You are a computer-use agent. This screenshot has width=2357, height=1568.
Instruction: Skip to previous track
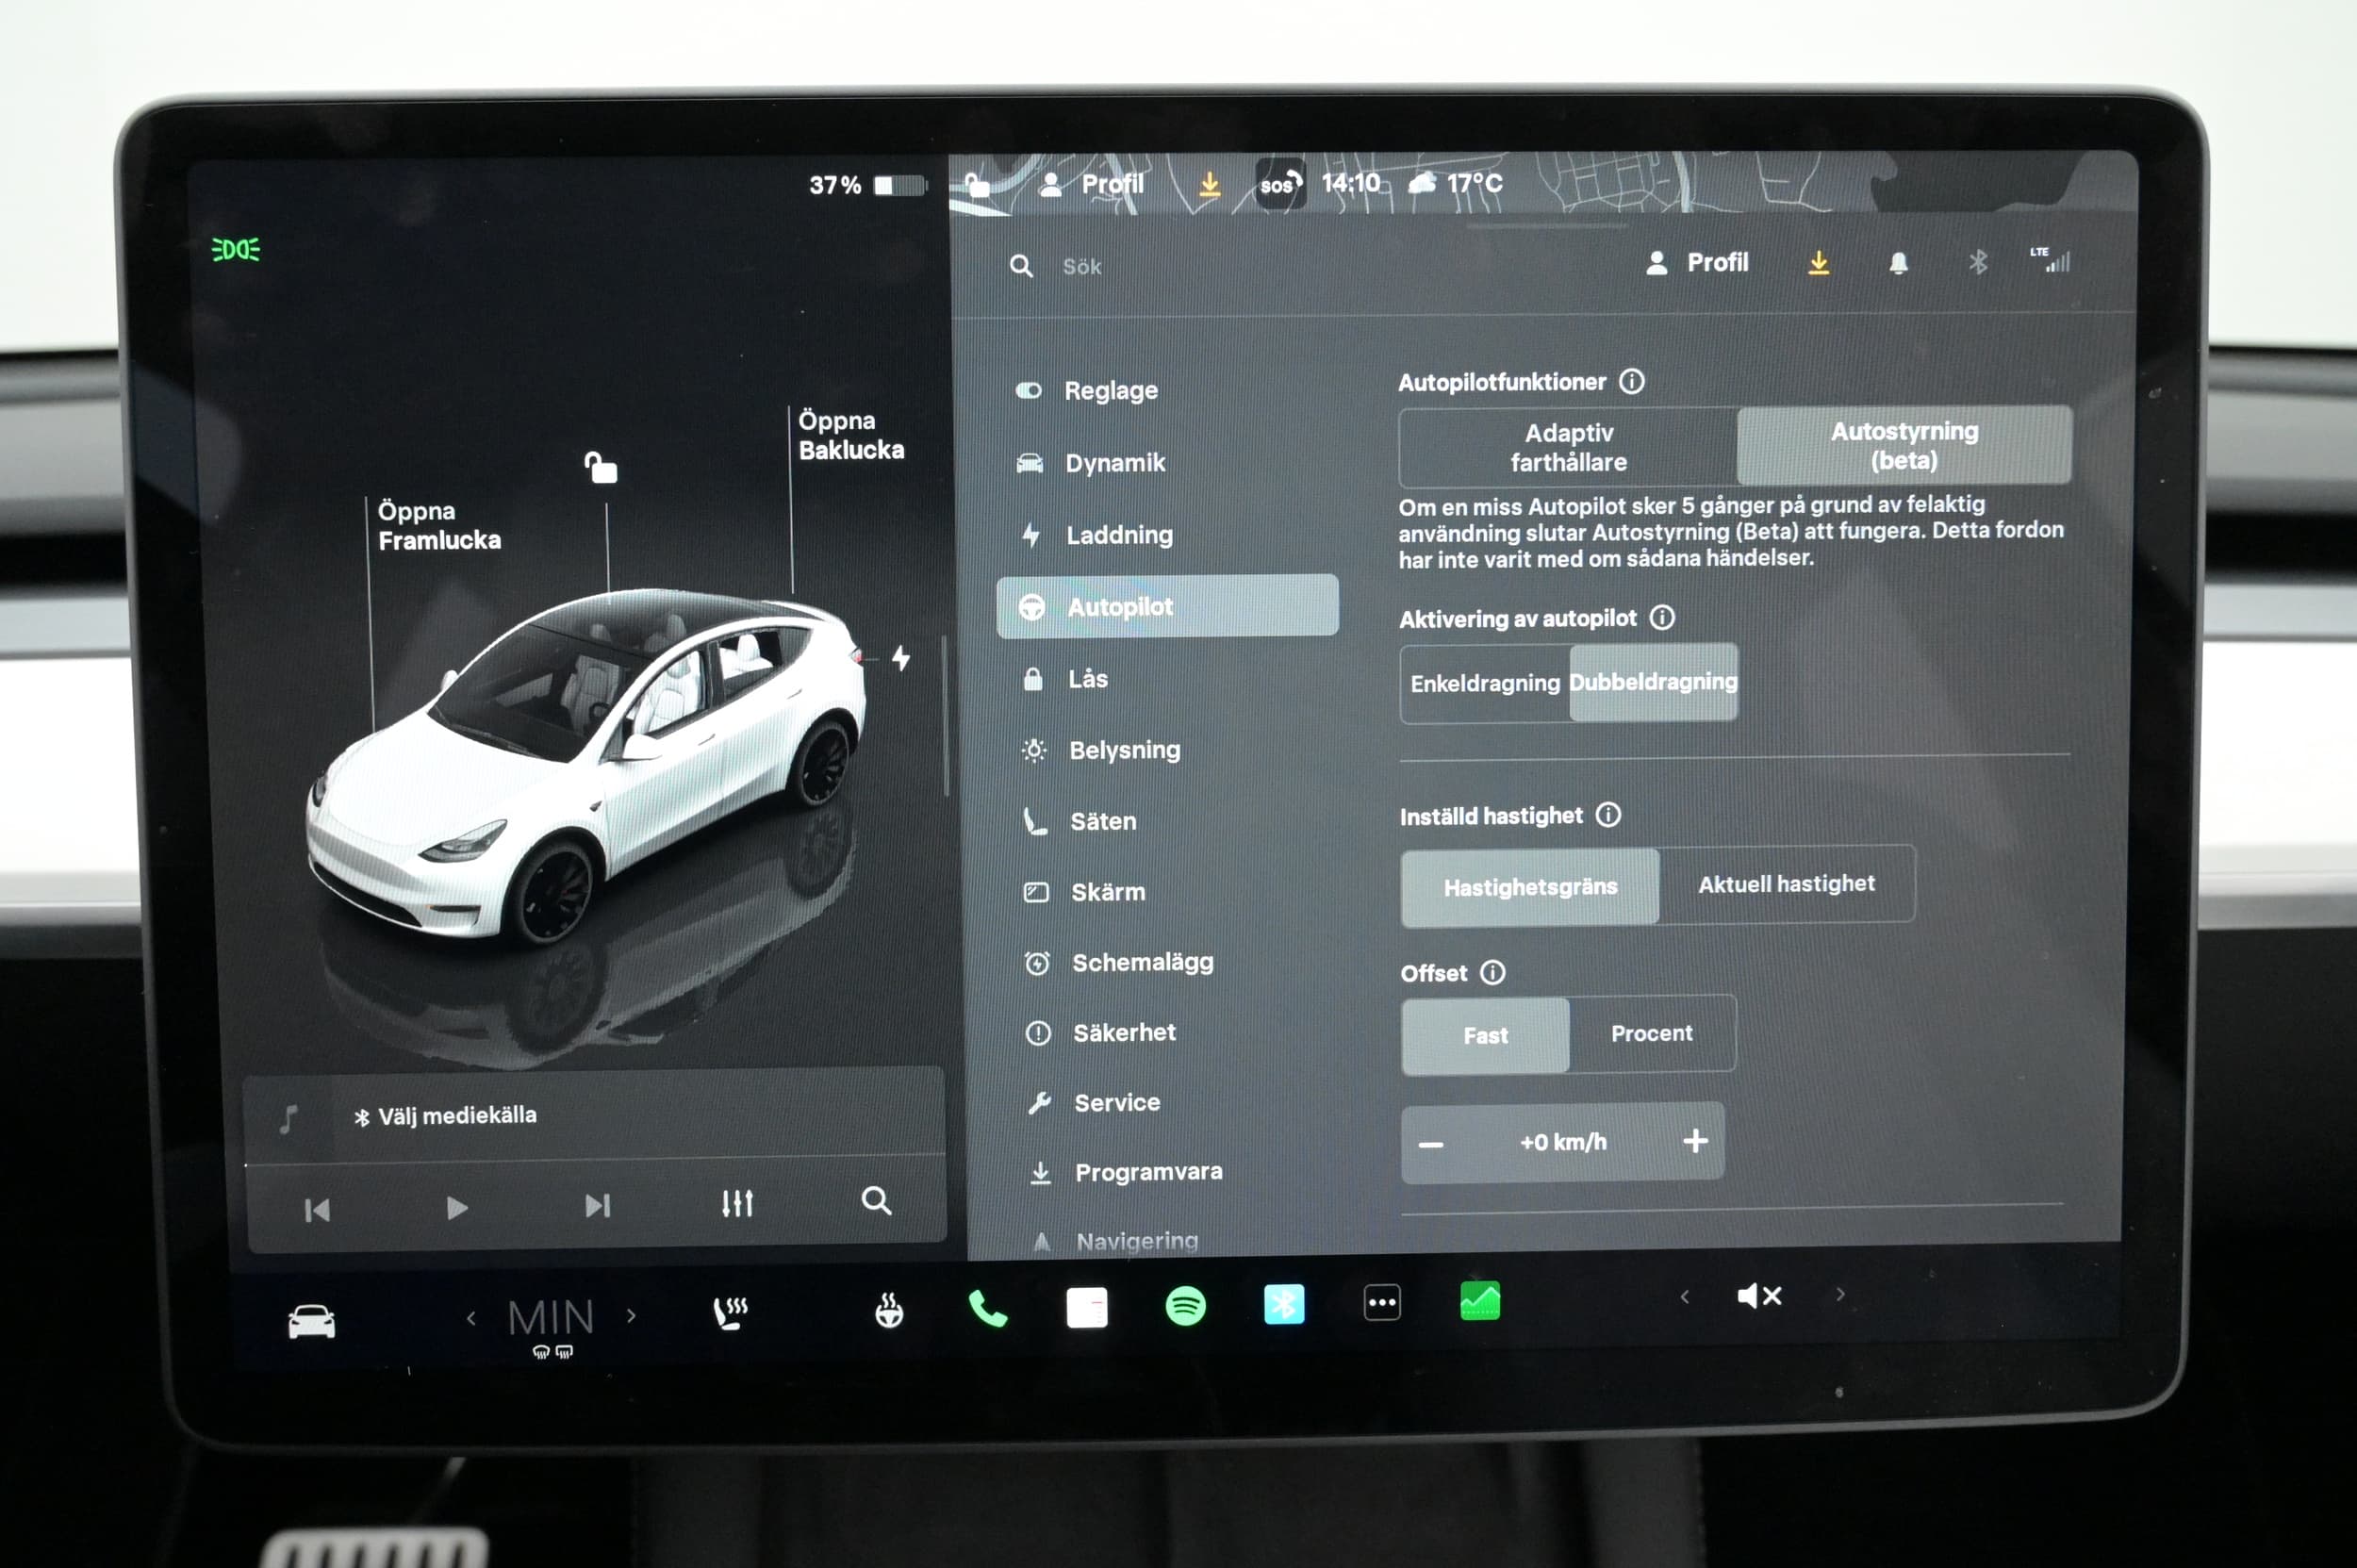tap(317, 1211)
